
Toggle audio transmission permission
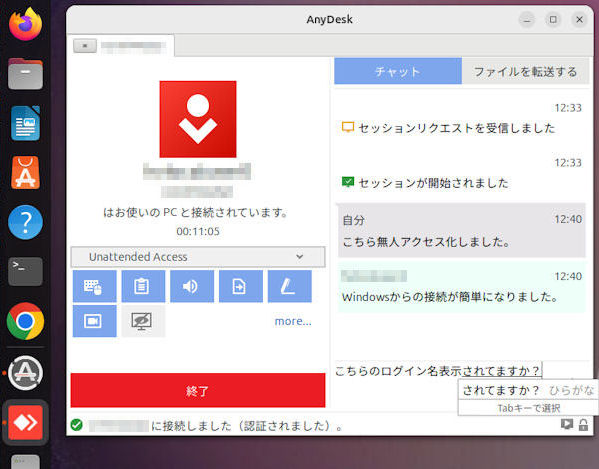tap(192, 286)
